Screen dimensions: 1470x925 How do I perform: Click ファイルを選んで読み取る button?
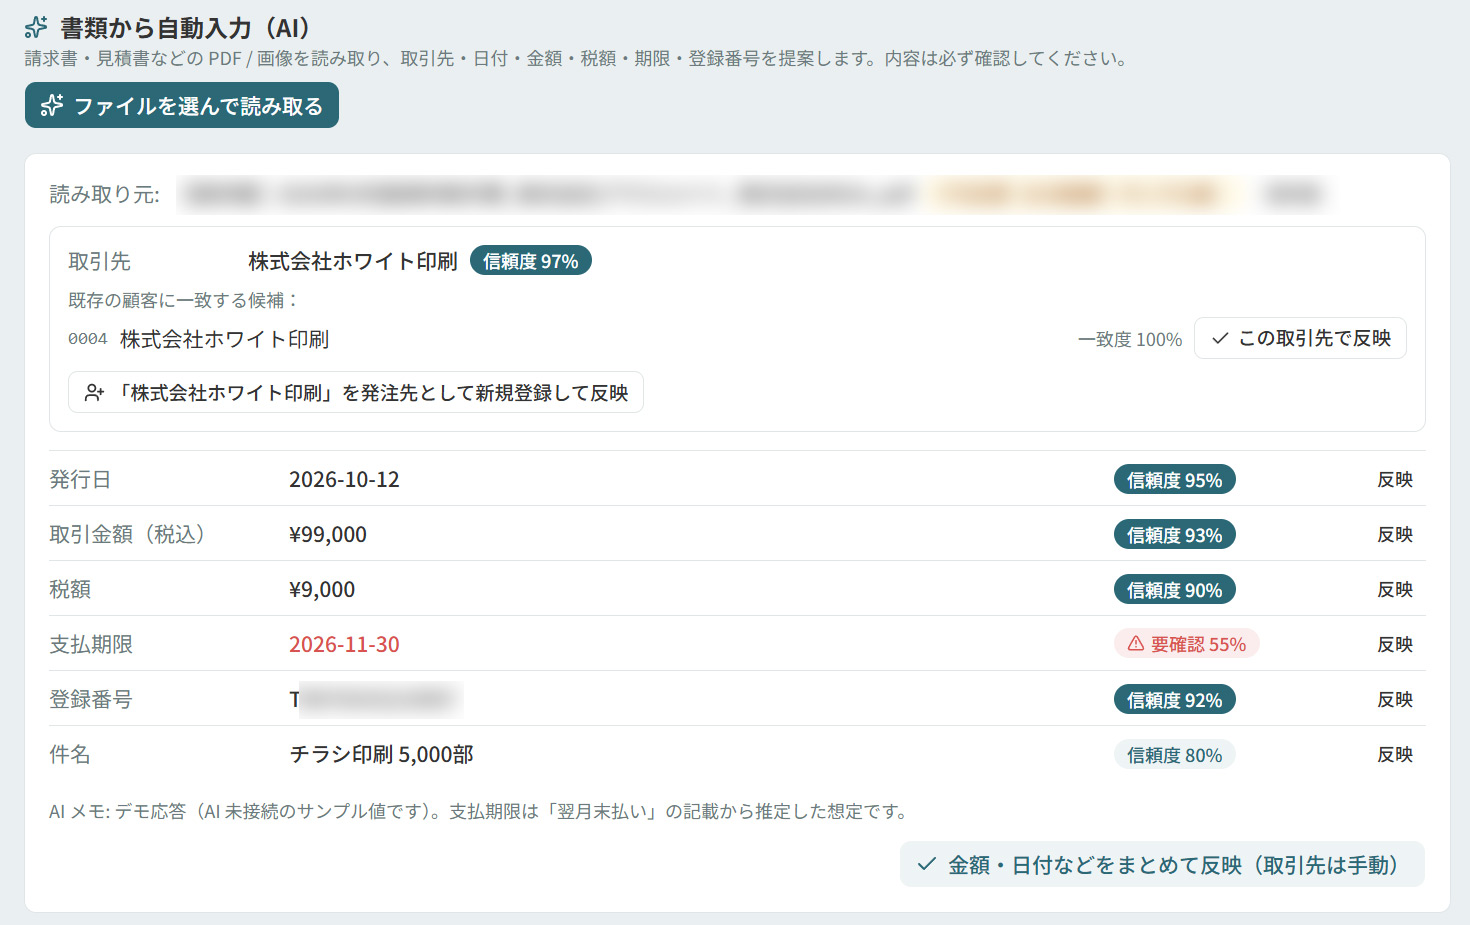[x=182, y=105]
